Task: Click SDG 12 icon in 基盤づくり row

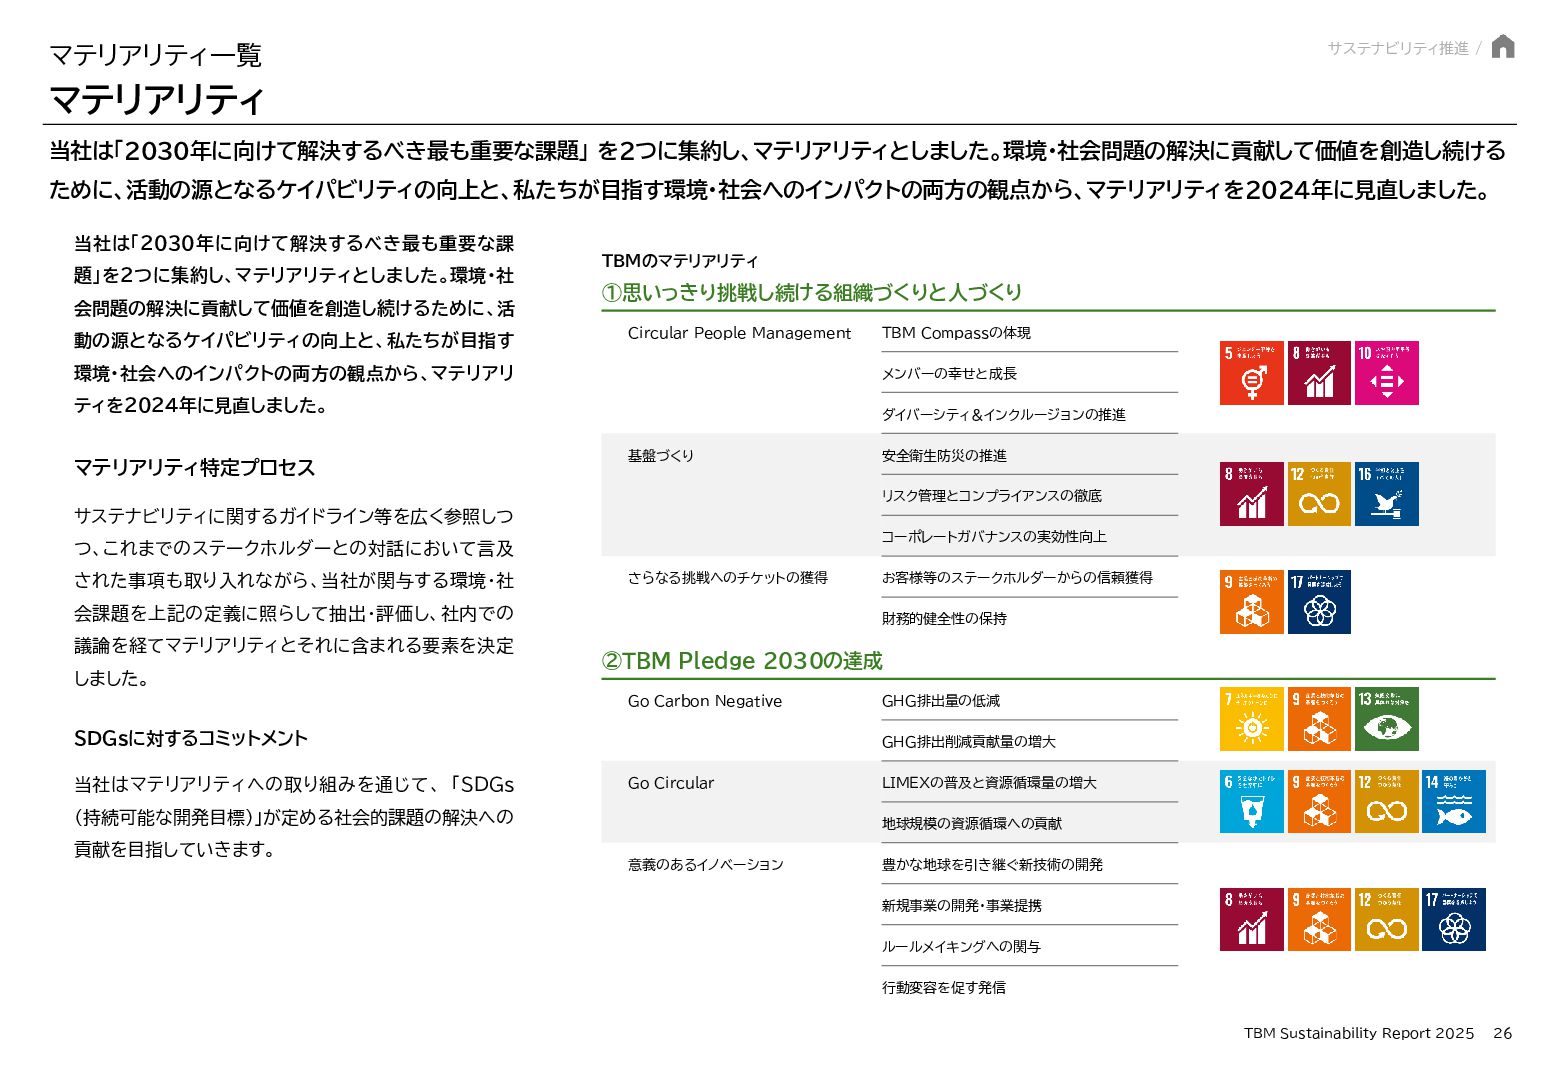Action: coord(1319,494)
